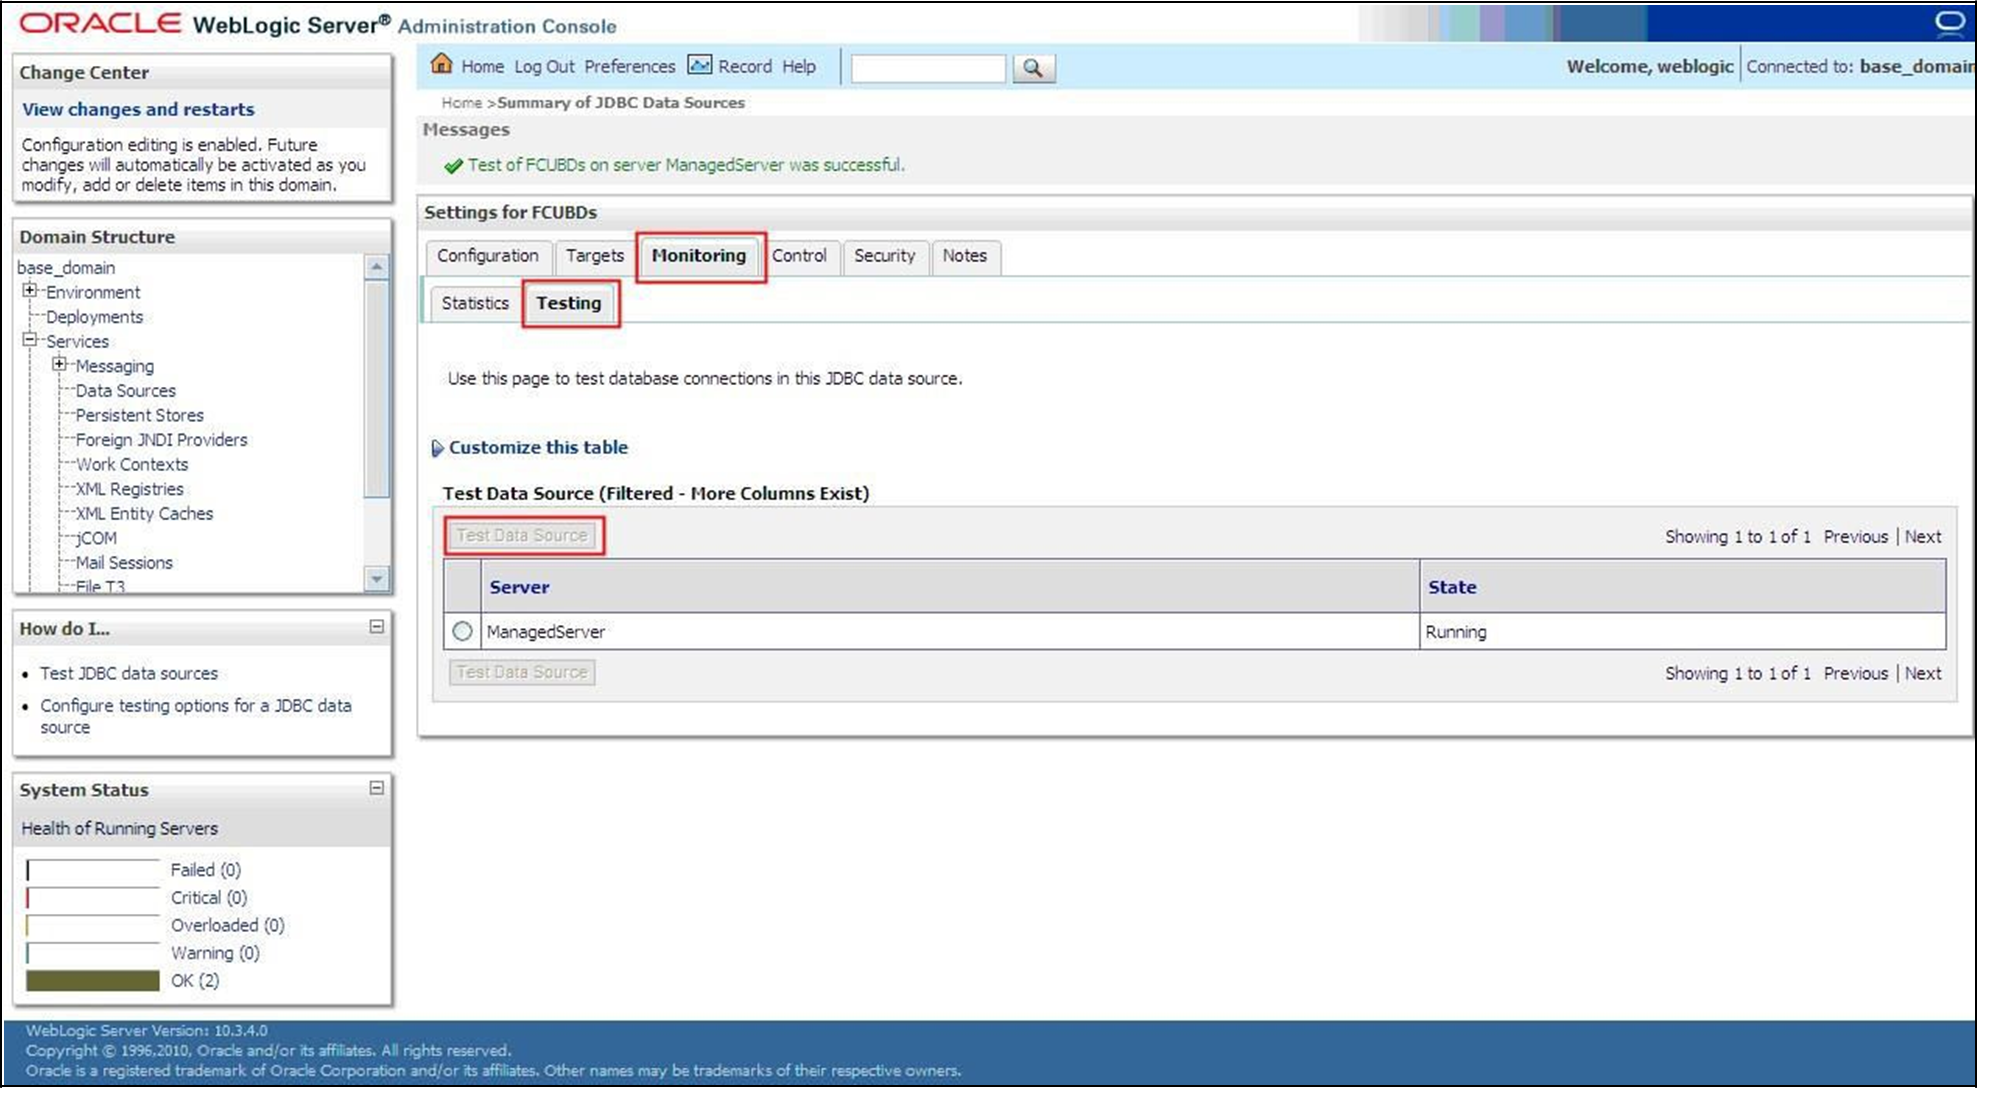
Task: Click the Home house icon in toolbar
Action: [441, 65]
